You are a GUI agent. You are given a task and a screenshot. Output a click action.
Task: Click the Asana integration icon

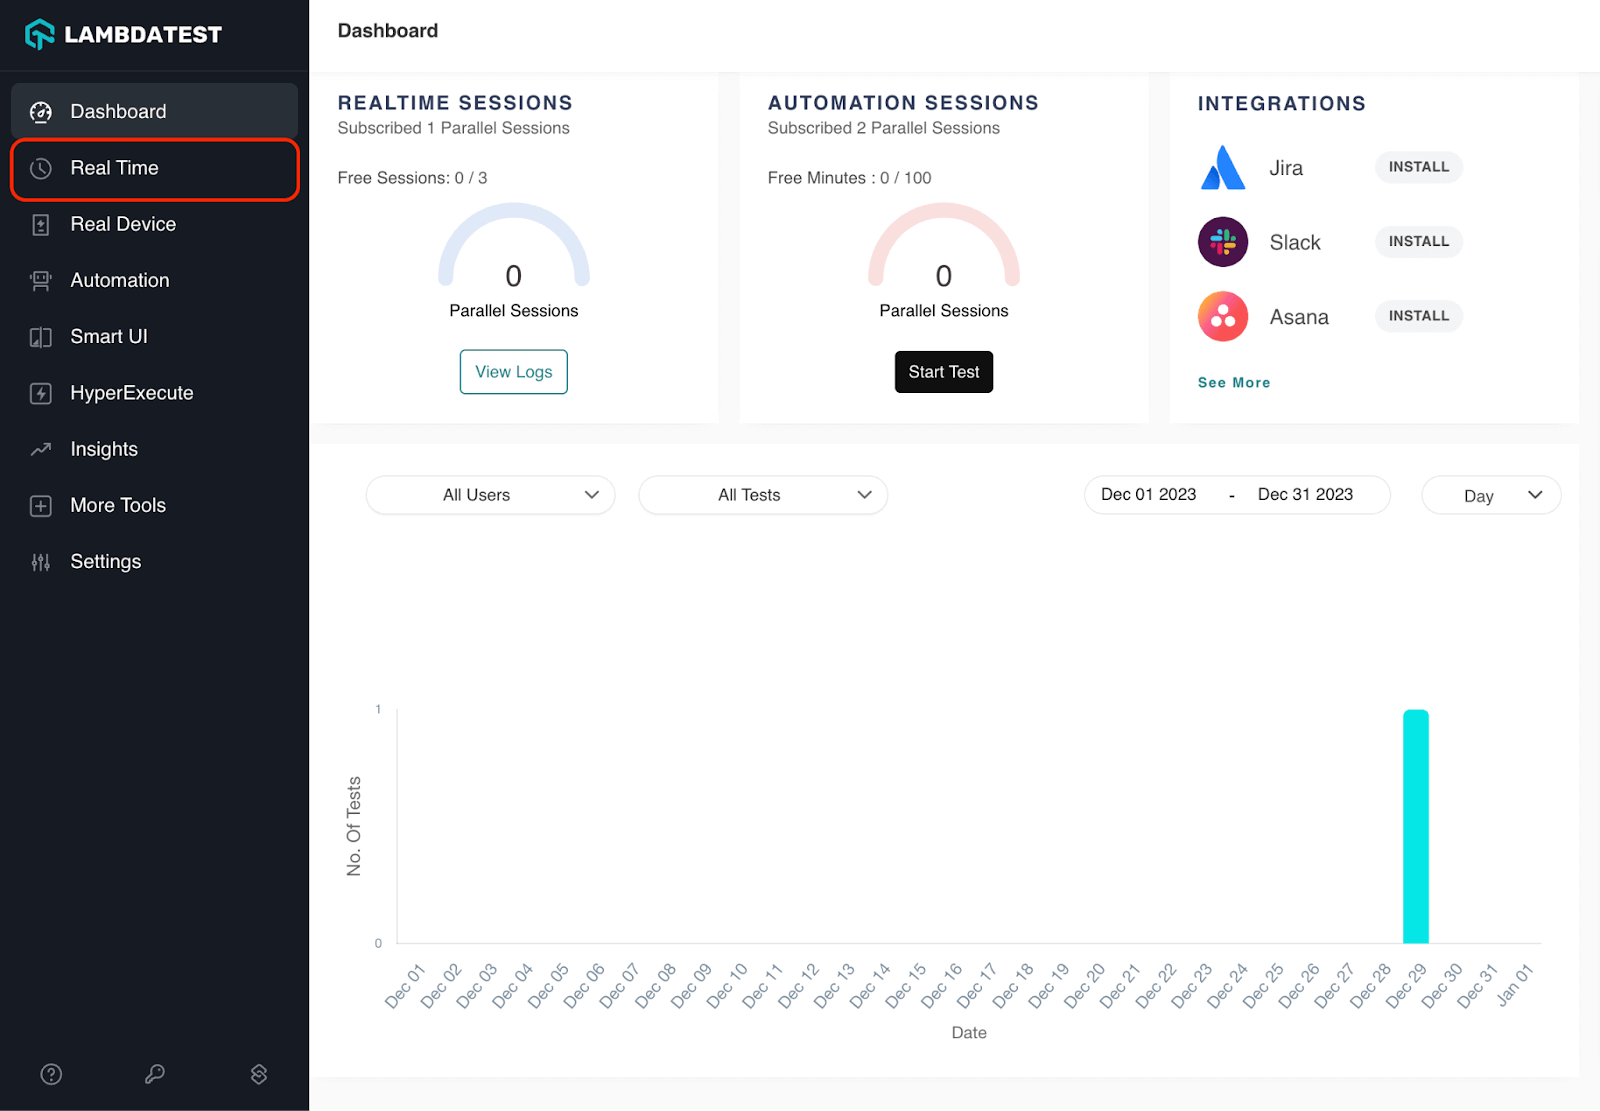point(1222,317)
